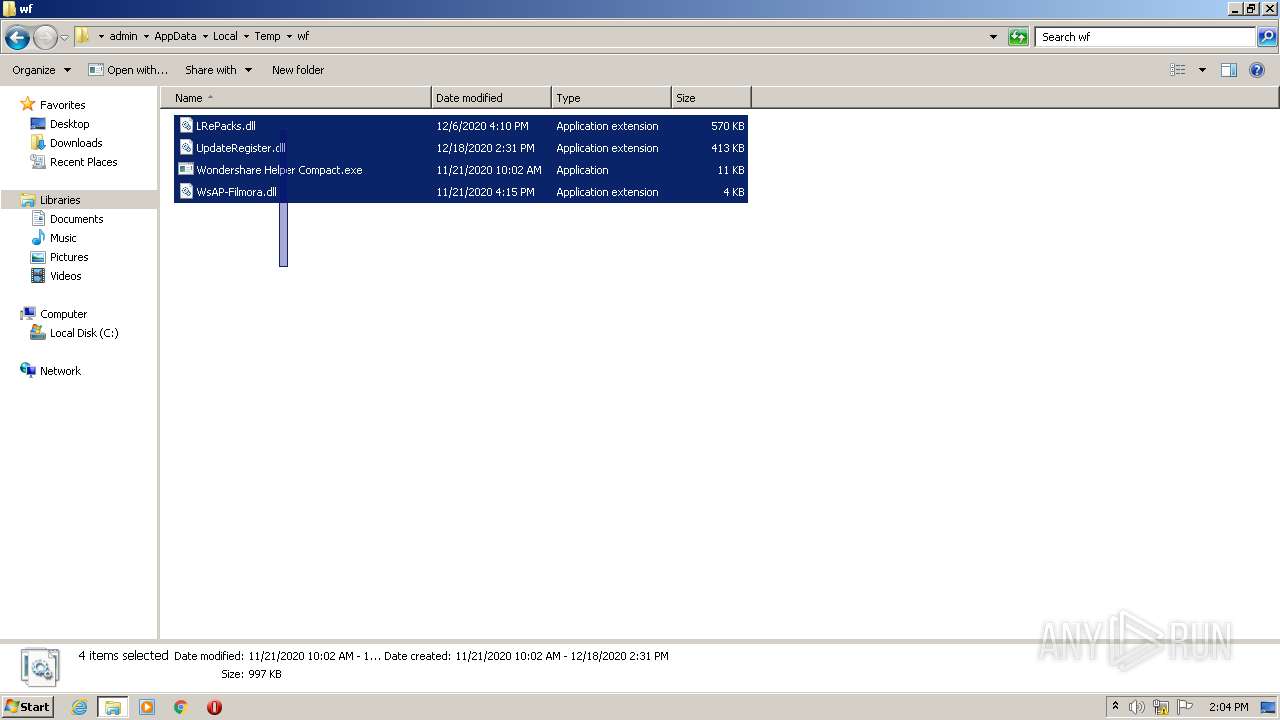This screenshot has width=1280, height=720.
Task: Toggle the preview pane
Action: click(x=1229, y=70)
